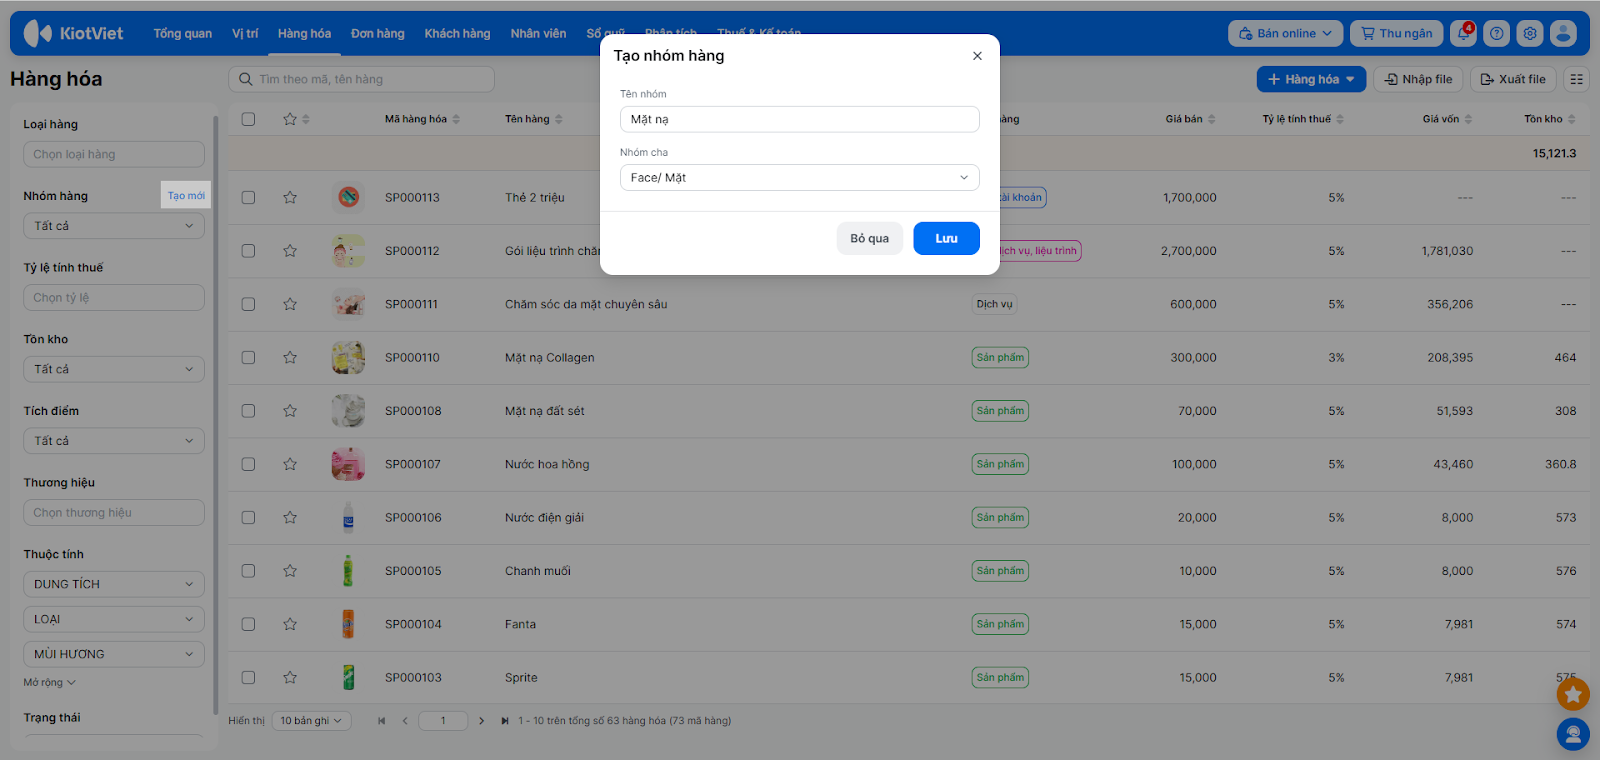Open the Nhóm cha dropdown
Viewport: 1600px width, 760px height.
pyautogui.click(x=799, y=178)
